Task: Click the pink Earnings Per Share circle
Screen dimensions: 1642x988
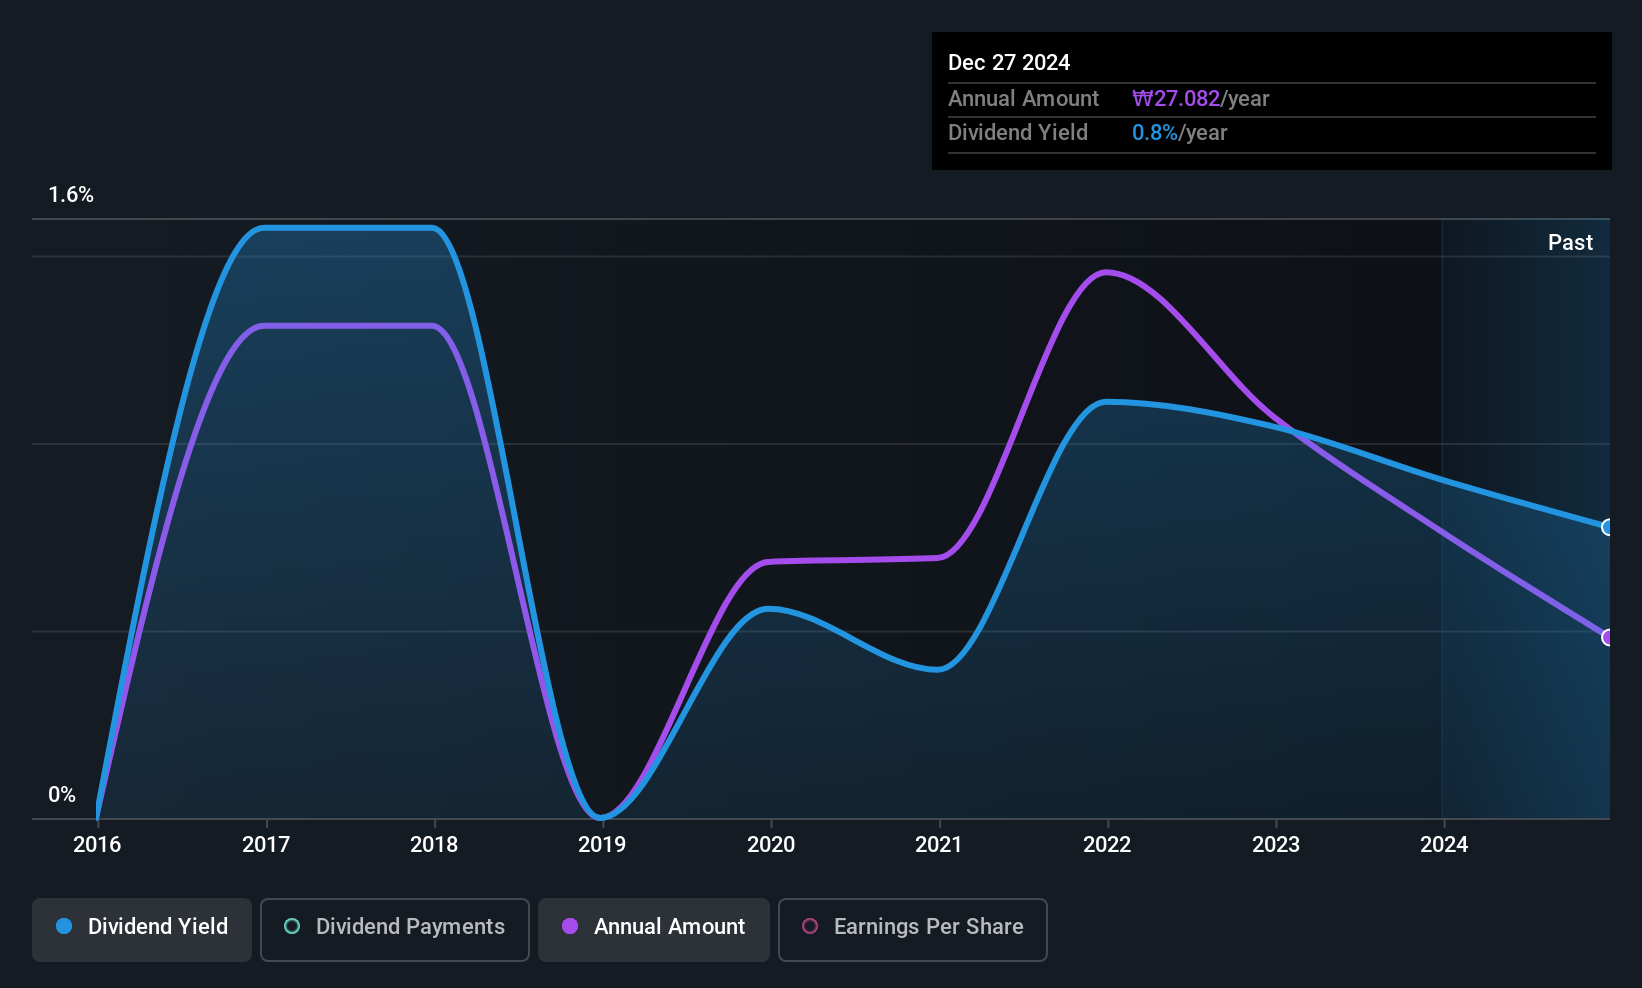Action: coord(810,926)
